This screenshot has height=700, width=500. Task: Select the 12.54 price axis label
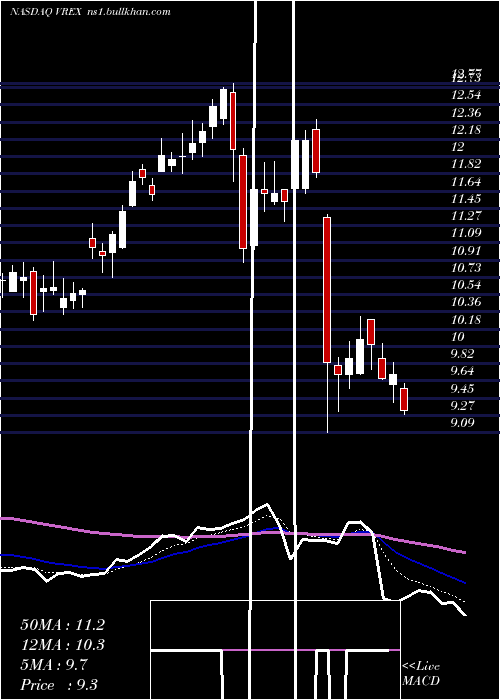tap(466, 95)
